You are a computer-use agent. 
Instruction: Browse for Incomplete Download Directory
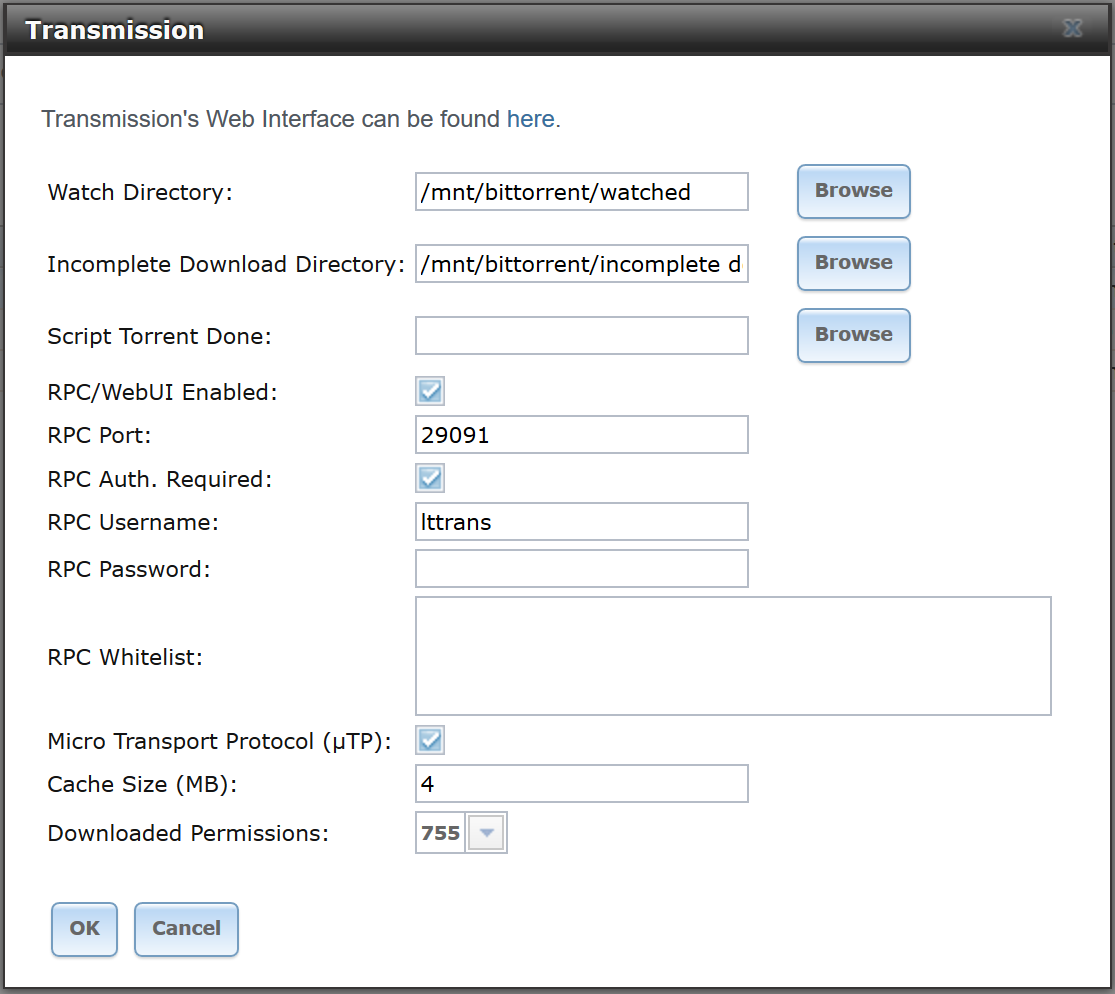(853, 263)
